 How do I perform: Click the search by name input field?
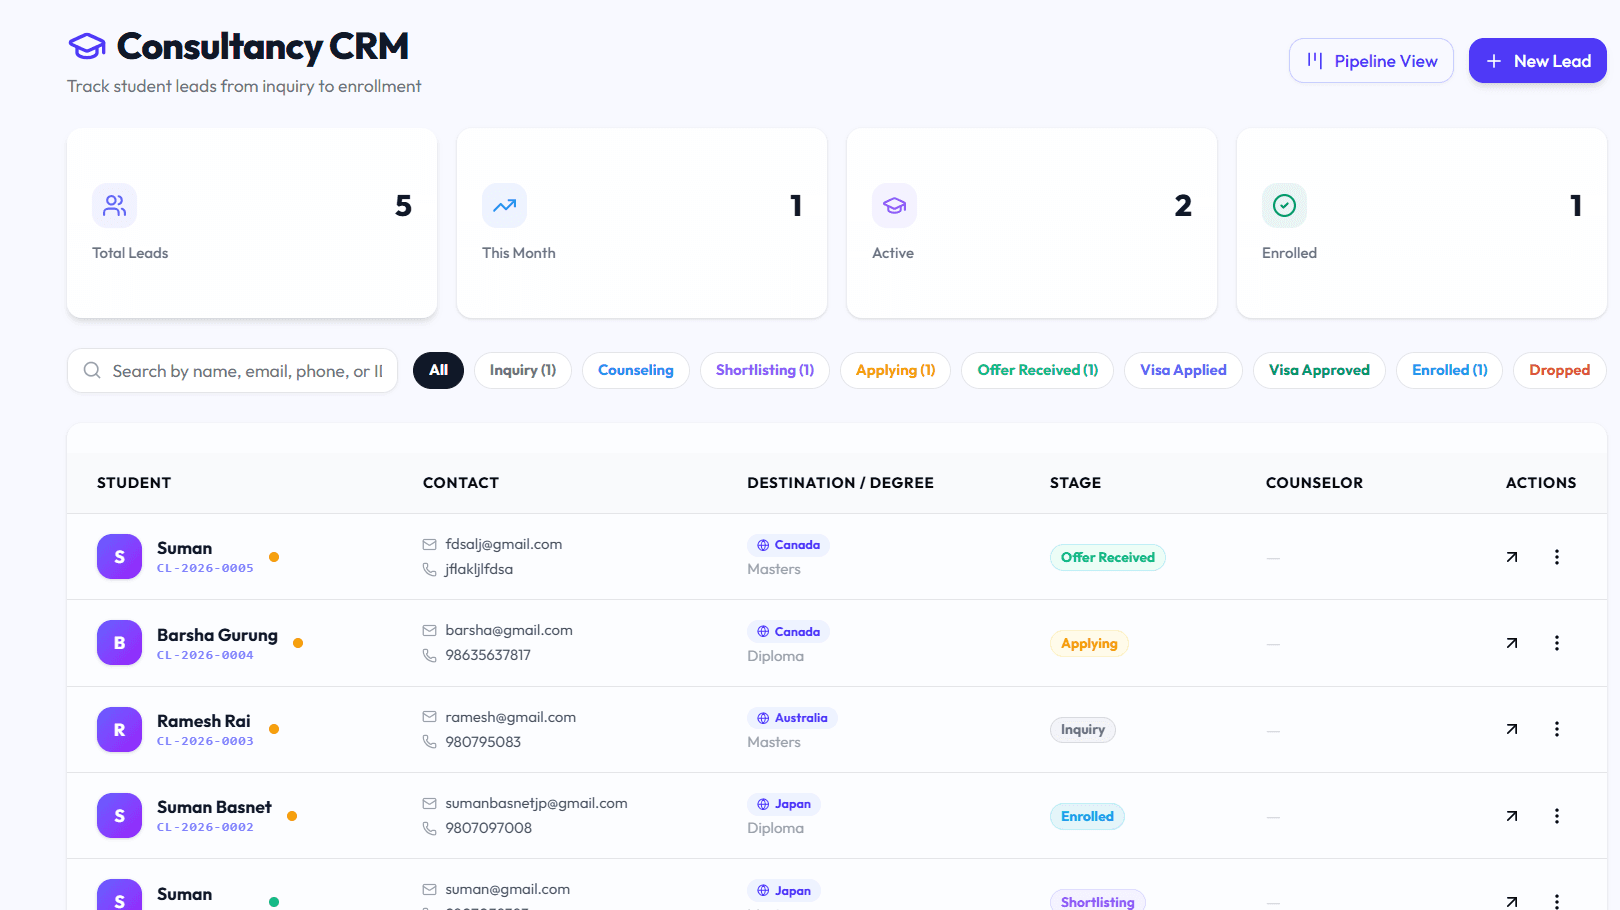[232, 371]
